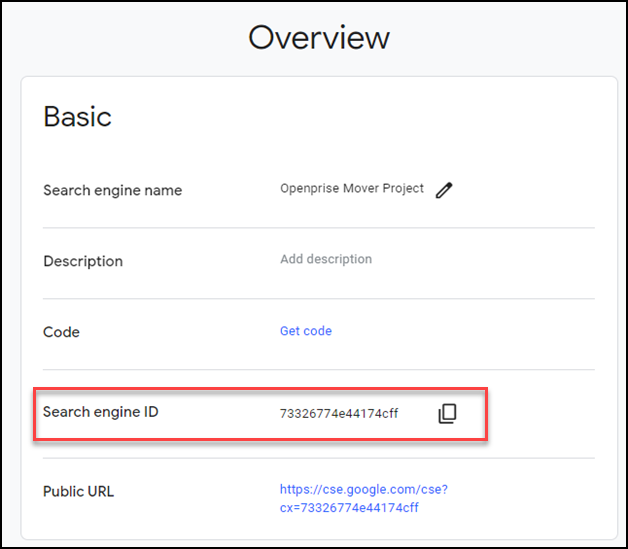628x549 pixels.
Task: Open the Public URL cse.google.com link
Action: point(363,498)
